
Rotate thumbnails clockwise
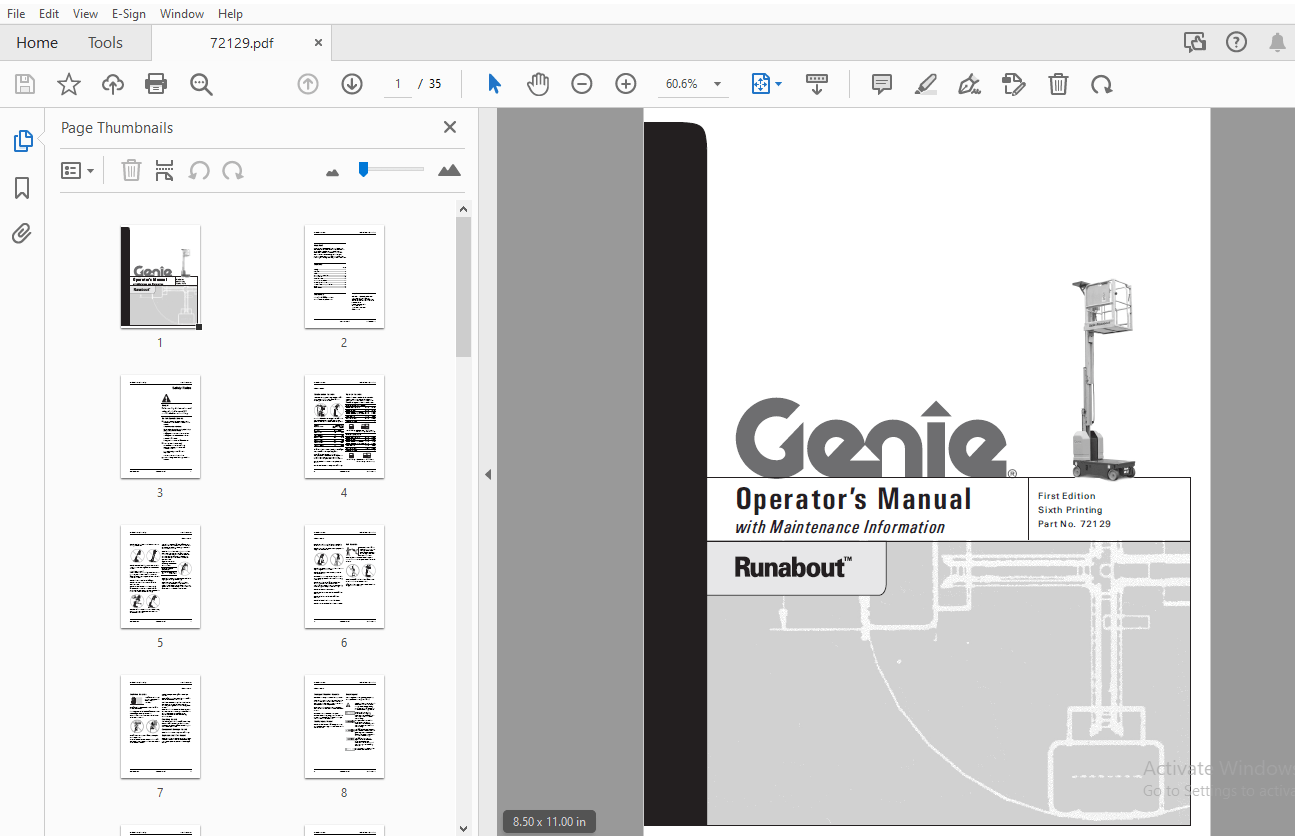pyautogui.click(x=233, y=171)
